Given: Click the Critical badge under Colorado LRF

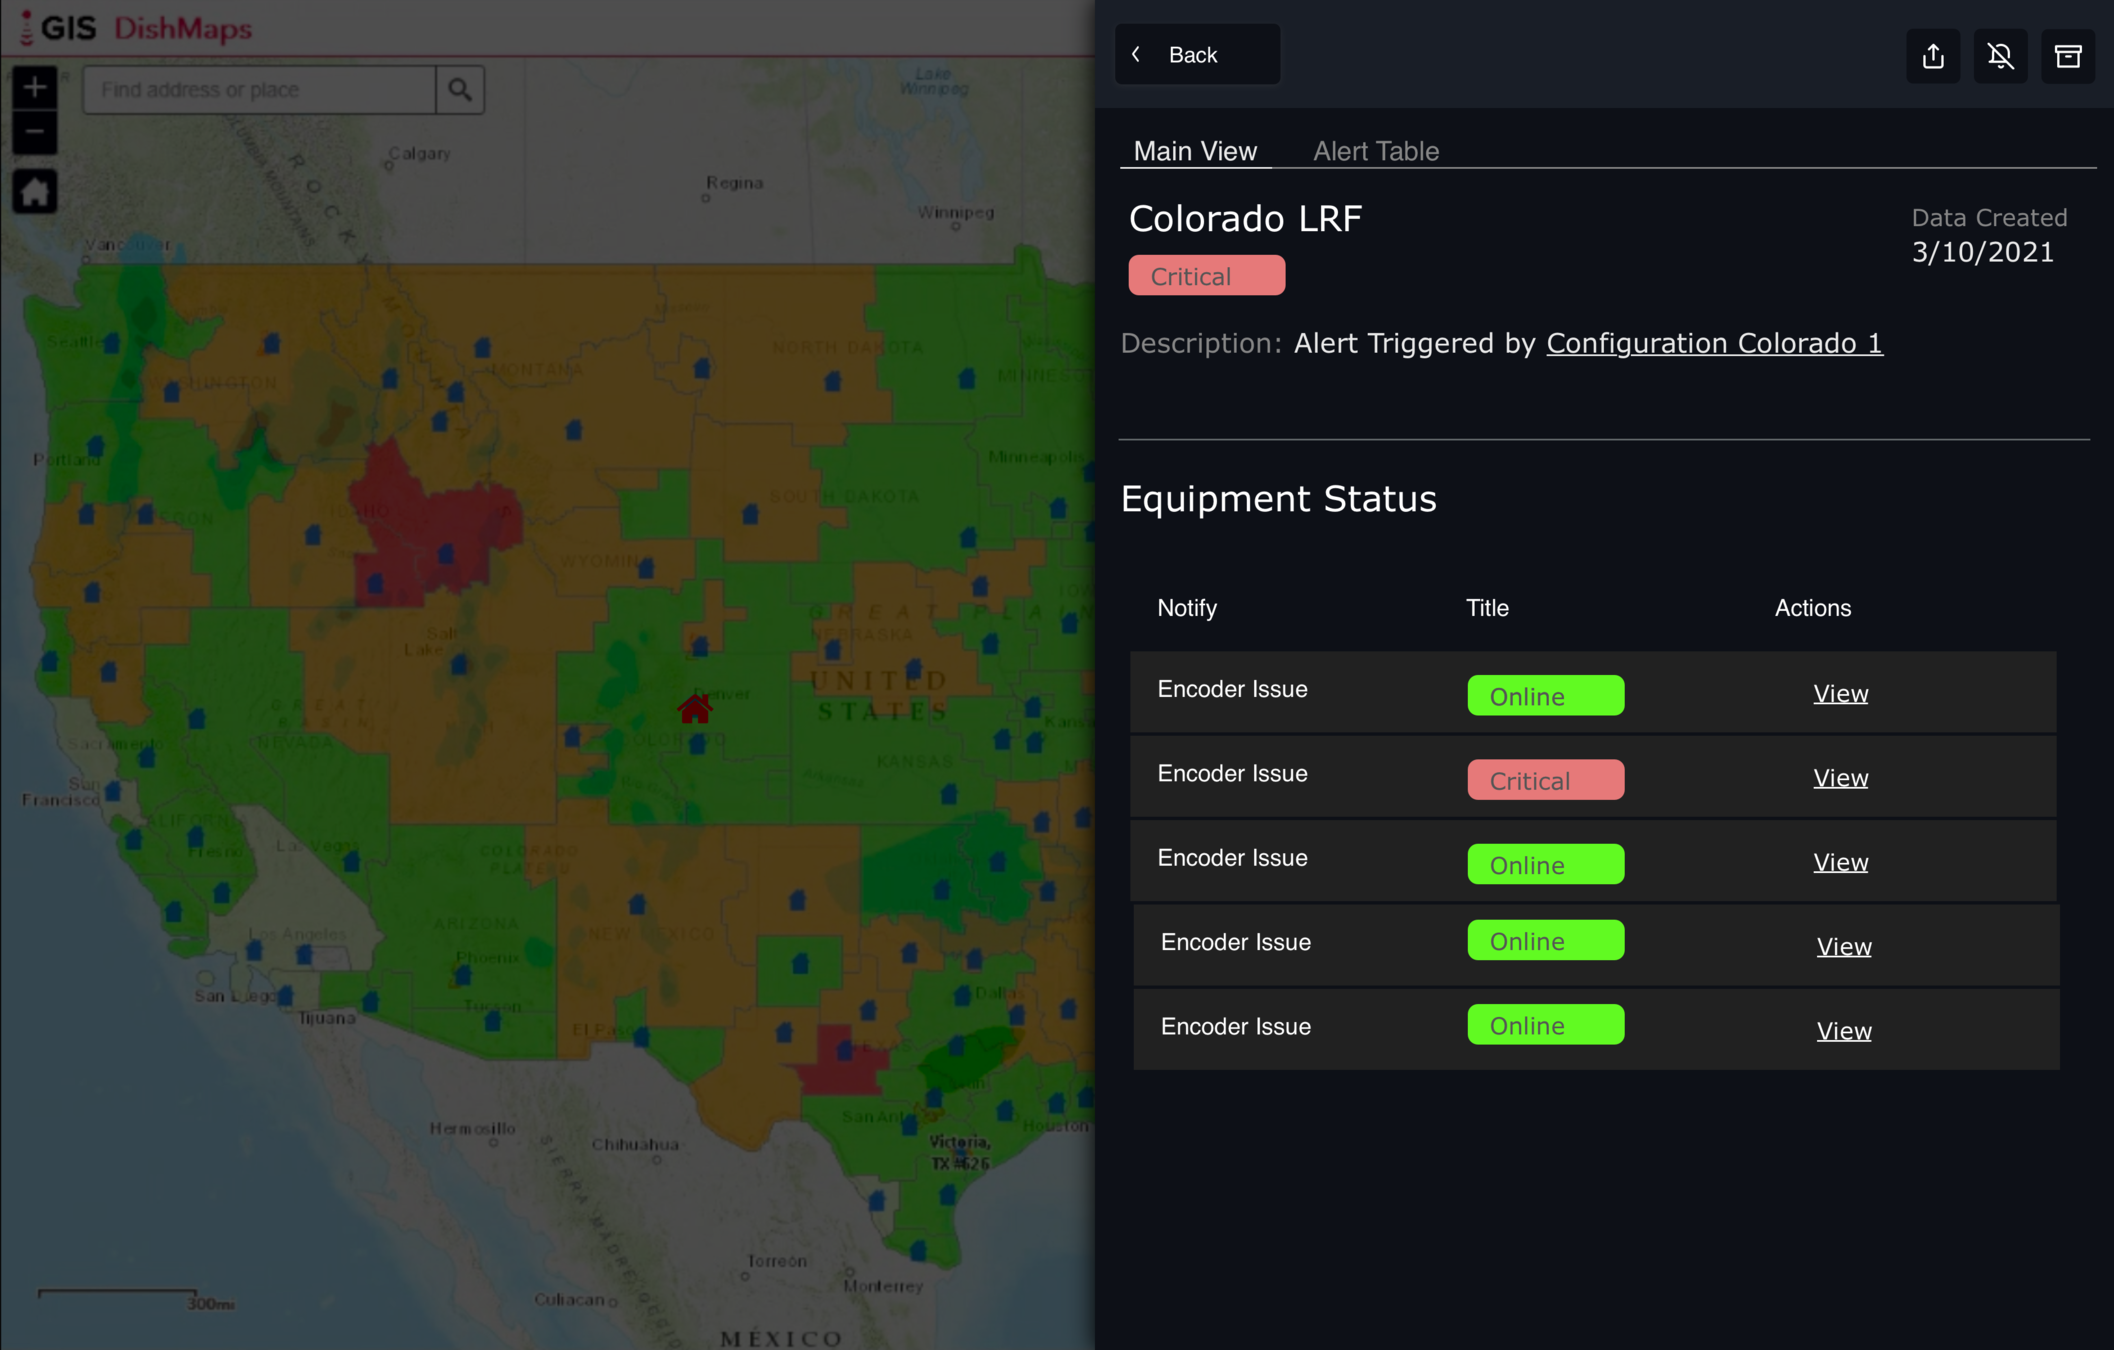Looking at the screenshot, I should 1206,276.
